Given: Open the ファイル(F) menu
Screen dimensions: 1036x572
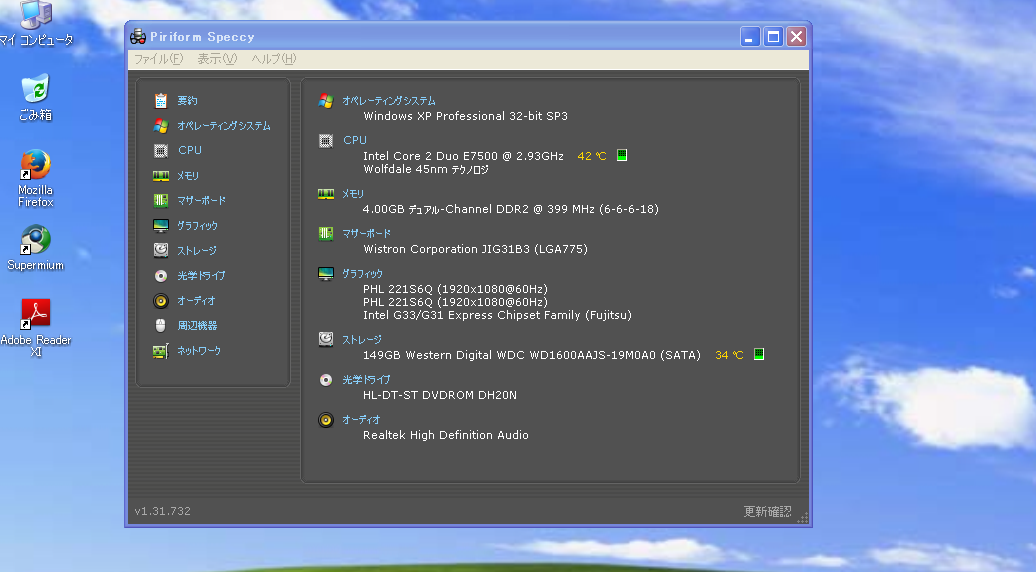Looking at the screenshot, I should pyautogui.click(x=159, y=59).
